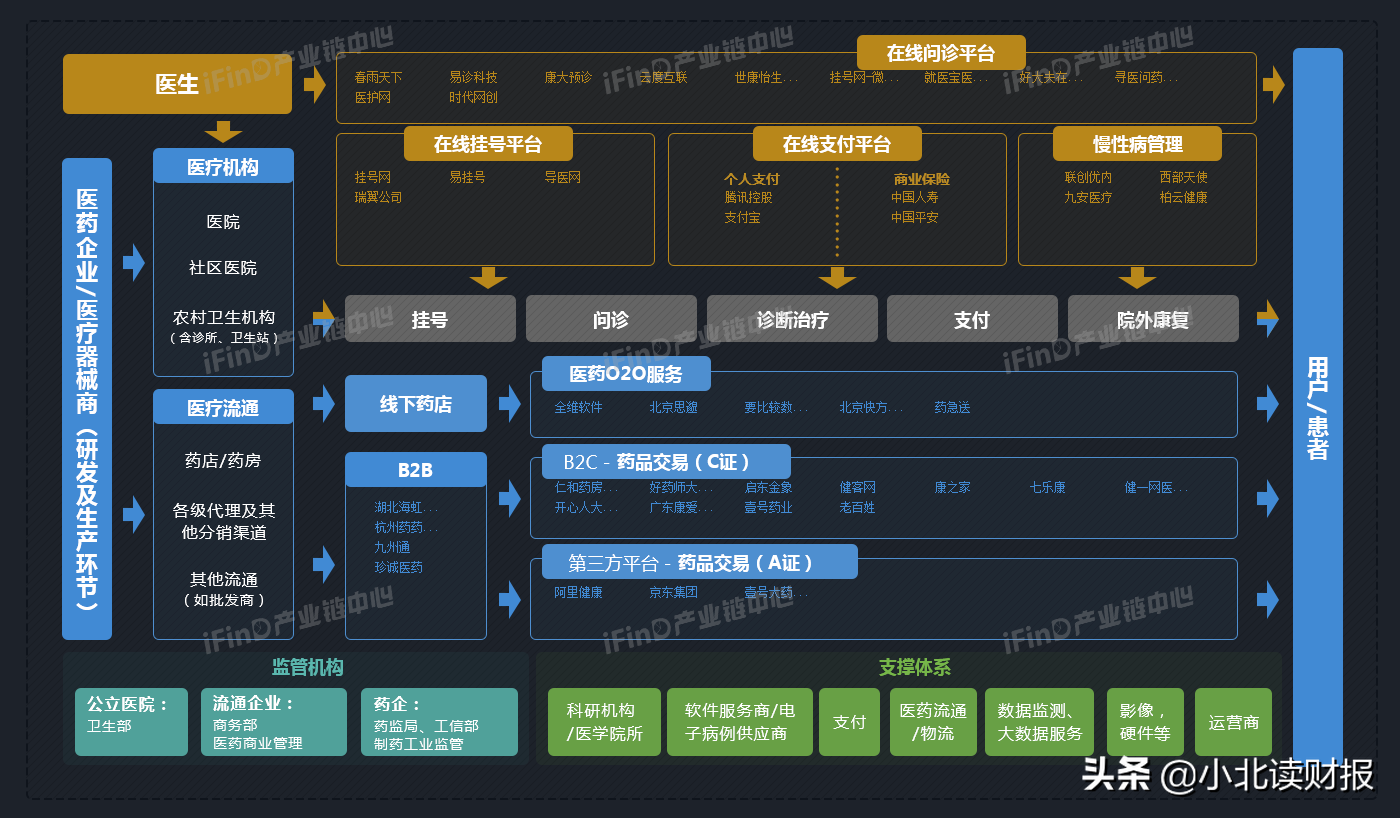
Task: Click 中国平安 under 商业保险
Action: pyautogui.click(x=915, y=217)
